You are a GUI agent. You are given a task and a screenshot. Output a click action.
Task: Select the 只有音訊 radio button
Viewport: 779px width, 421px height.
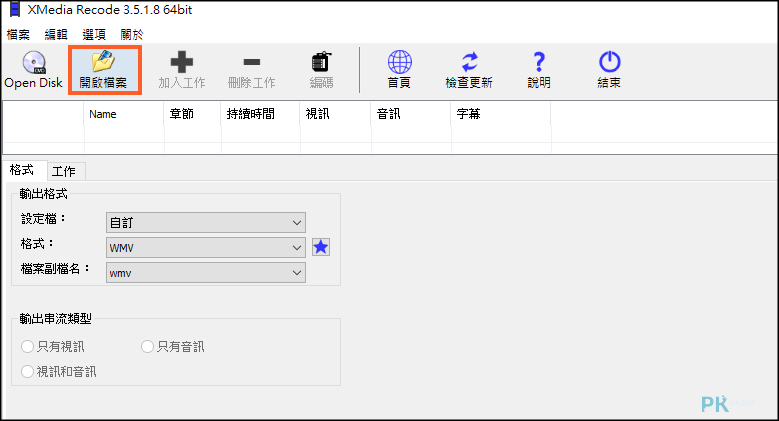click(147, 346)
